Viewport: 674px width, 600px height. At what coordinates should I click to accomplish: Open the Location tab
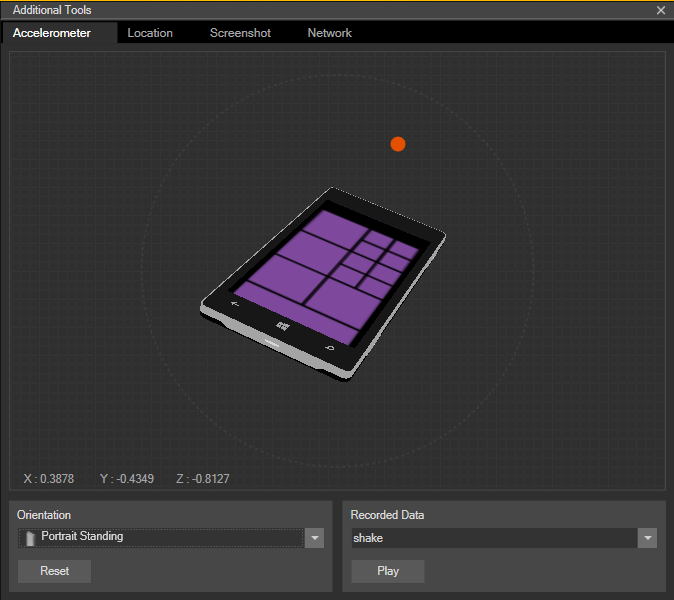(150, 33)
